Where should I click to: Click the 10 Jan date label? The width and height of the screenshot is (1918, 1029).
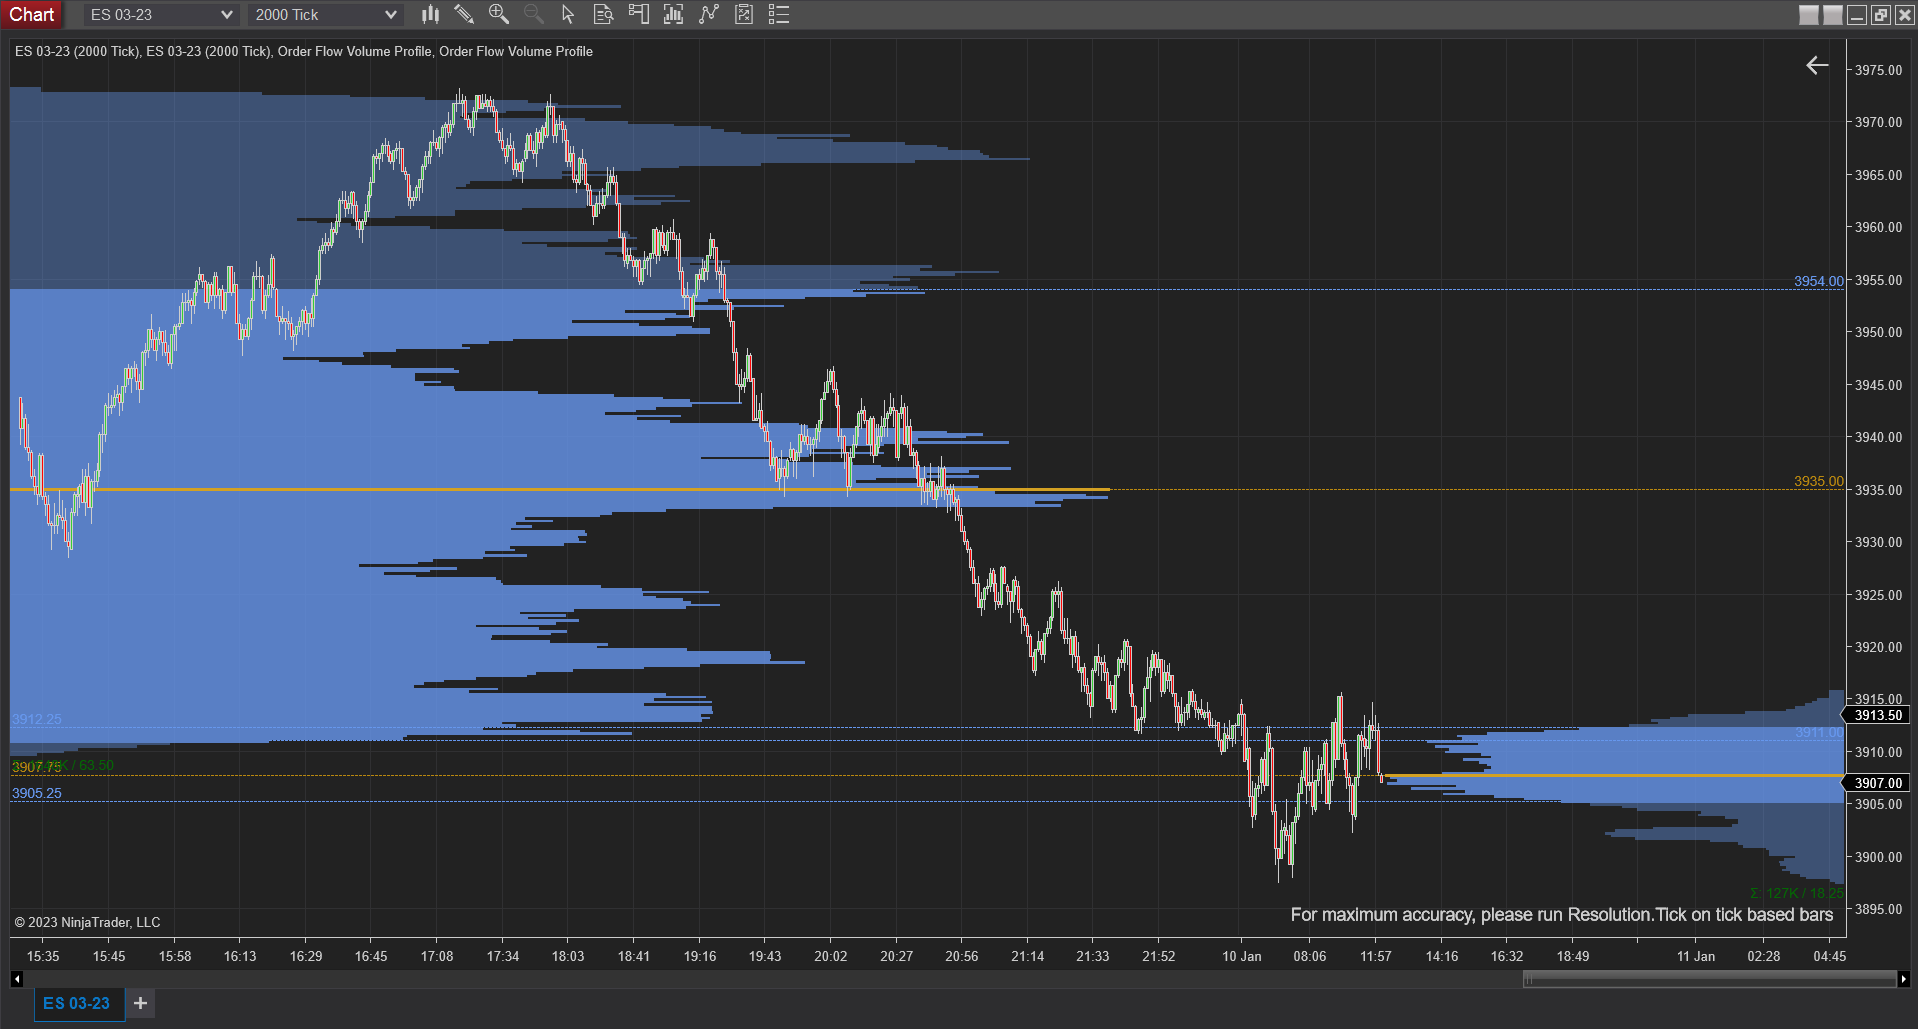1242,956
